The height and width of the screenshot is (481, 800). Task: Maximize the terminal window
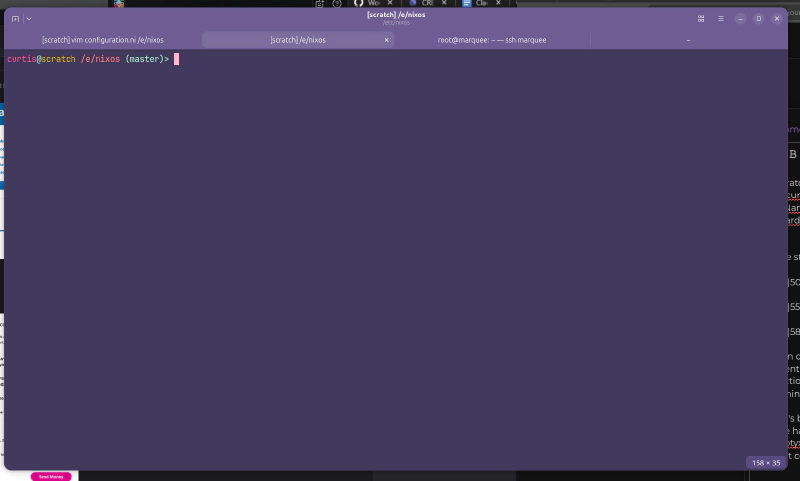(759, 19)
